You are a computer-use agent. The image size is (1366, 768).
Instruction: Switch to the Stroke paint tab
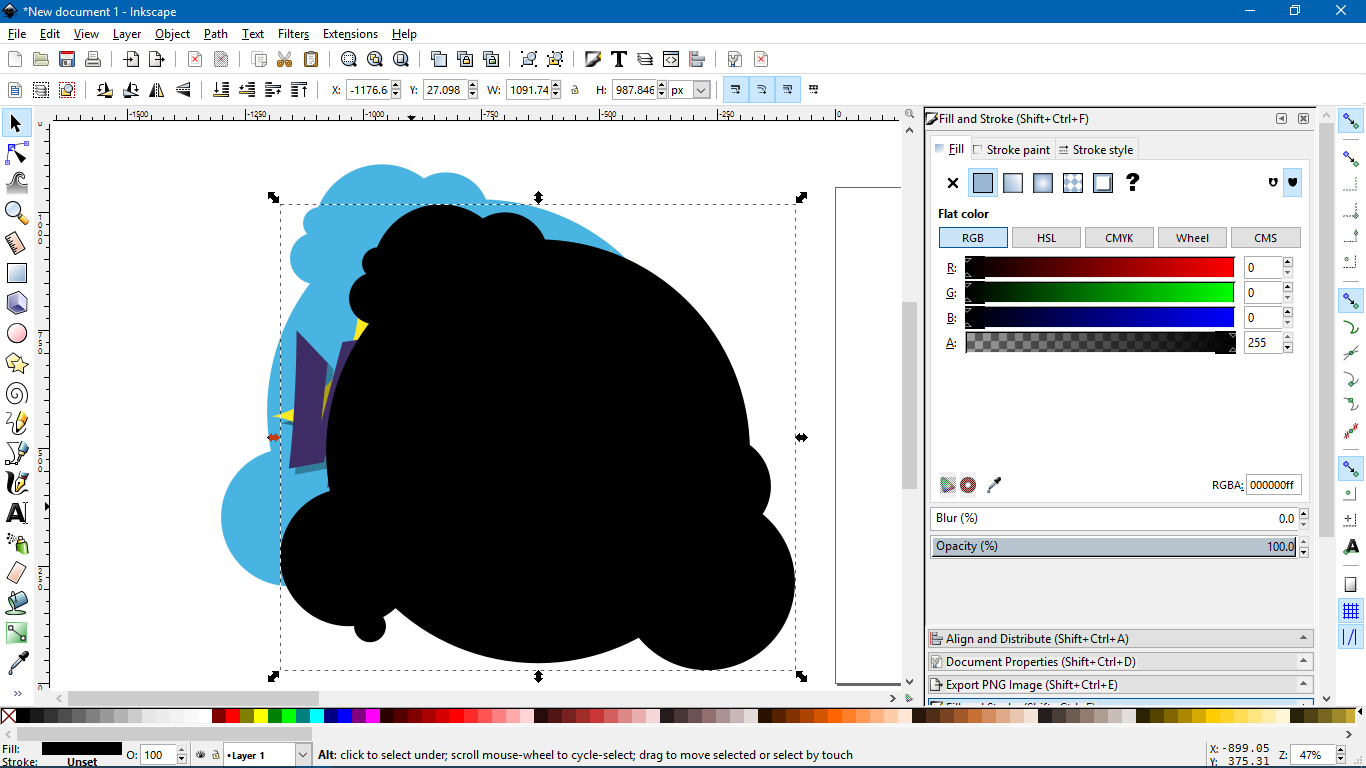pos(1012,149)
